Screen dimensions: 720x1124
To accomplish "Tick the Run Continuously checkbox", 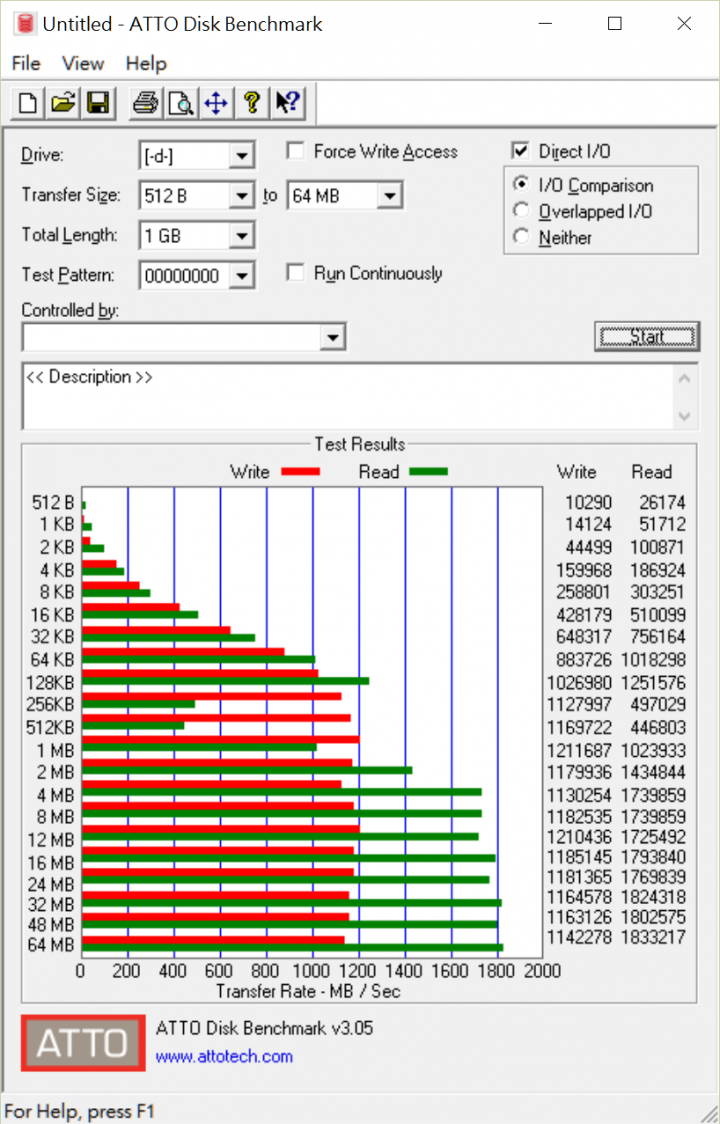I will click(295, 273).
